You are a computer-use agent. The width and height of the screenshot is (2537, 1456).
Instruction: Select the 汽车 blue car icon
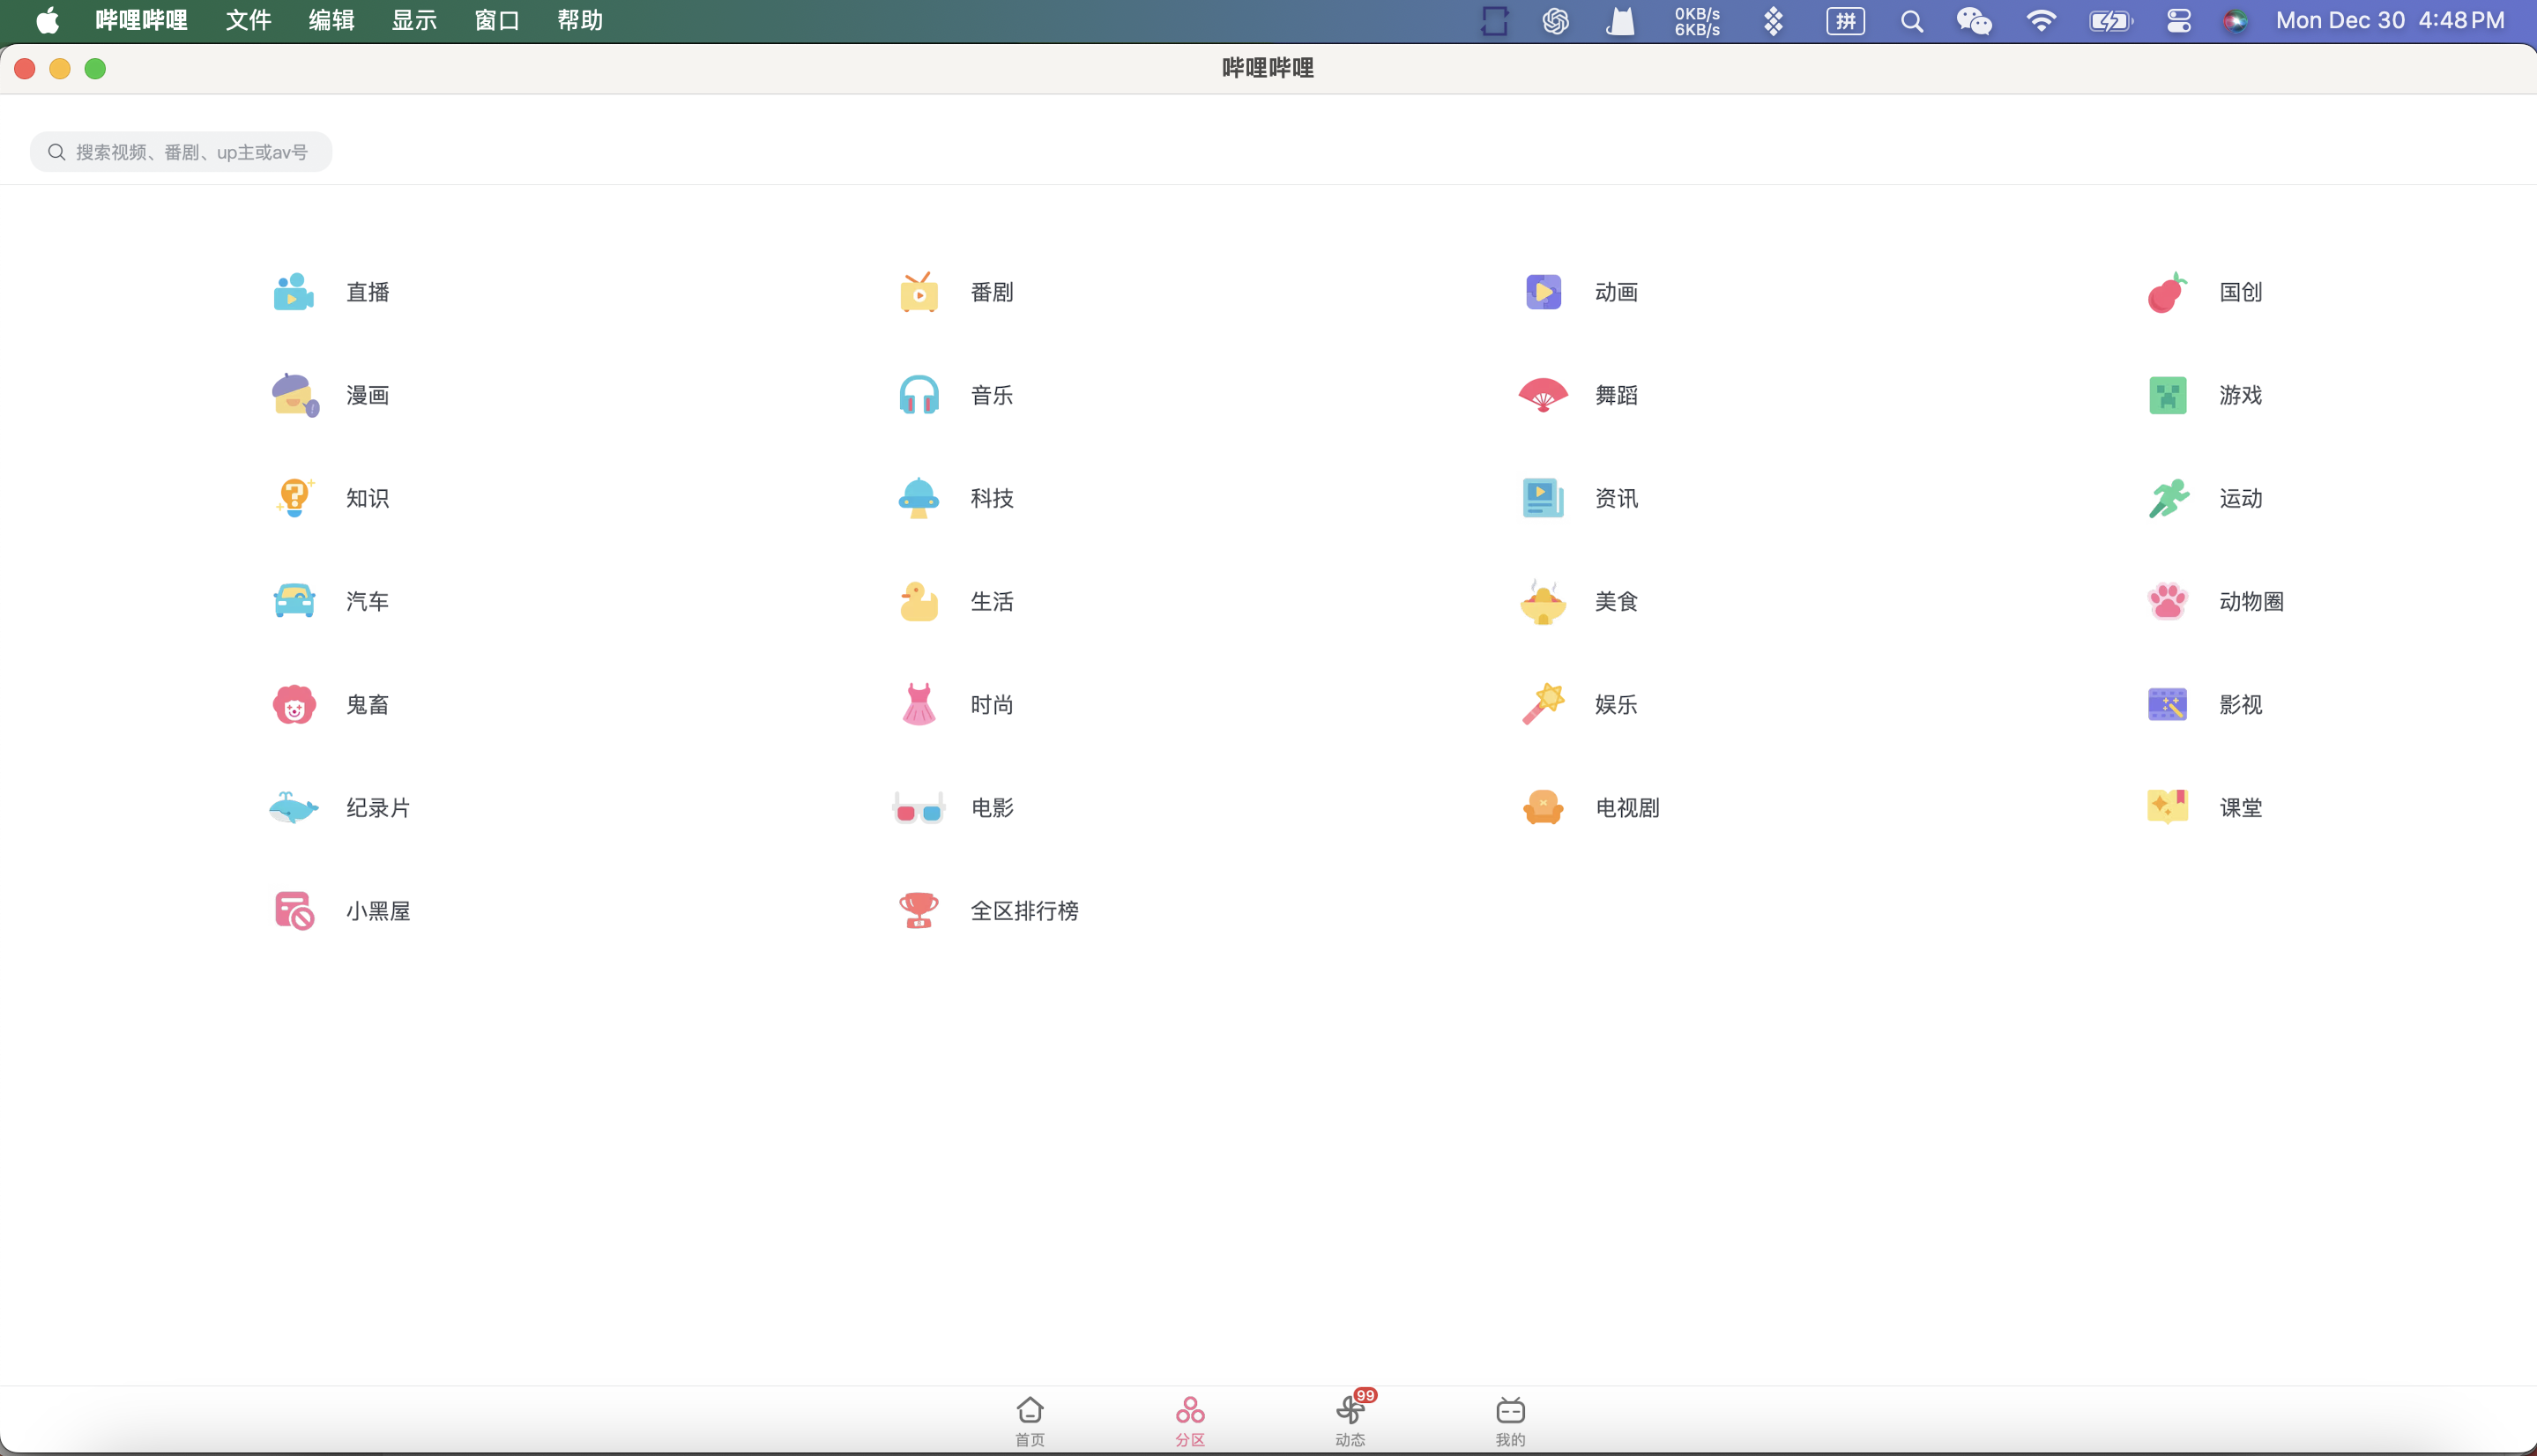[294, 601]
